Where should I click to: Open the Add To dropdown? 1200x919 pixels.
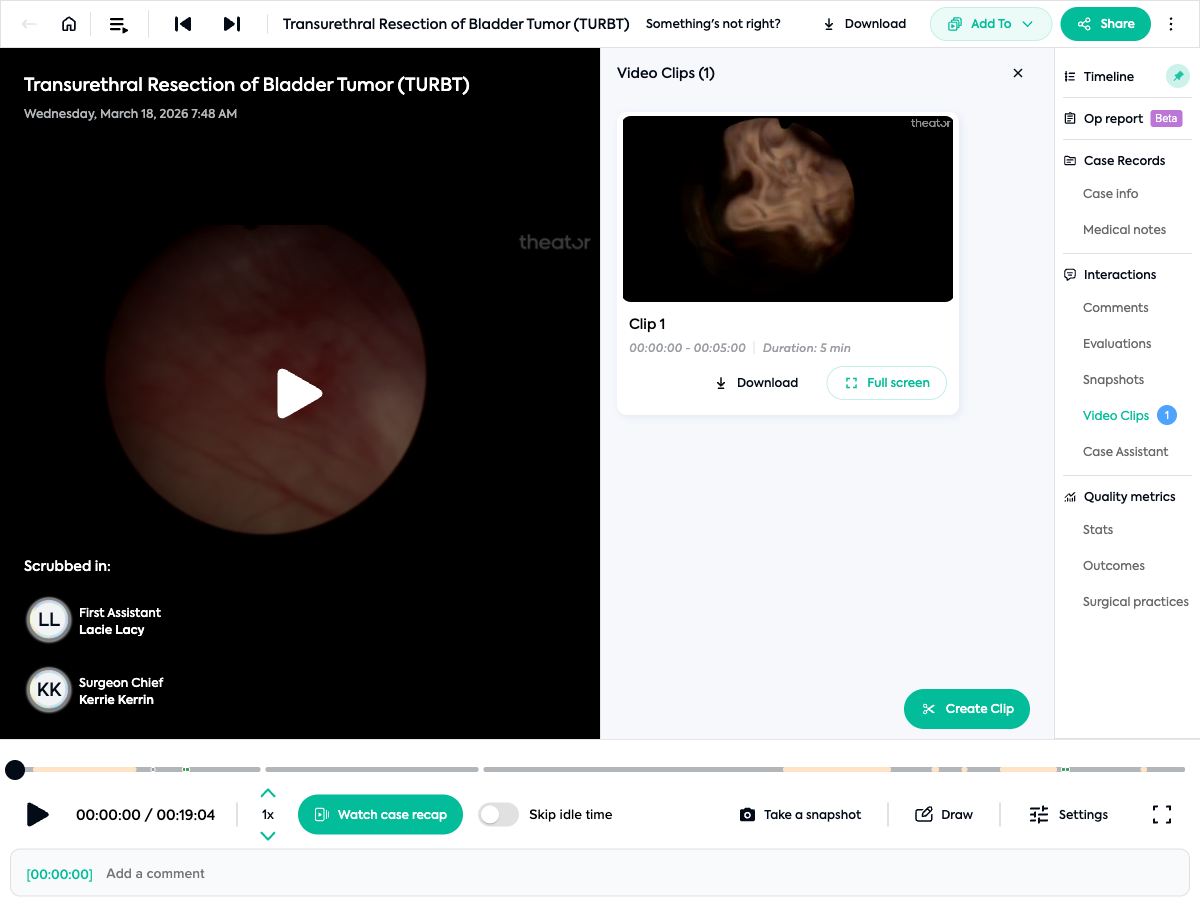[991, 23]
